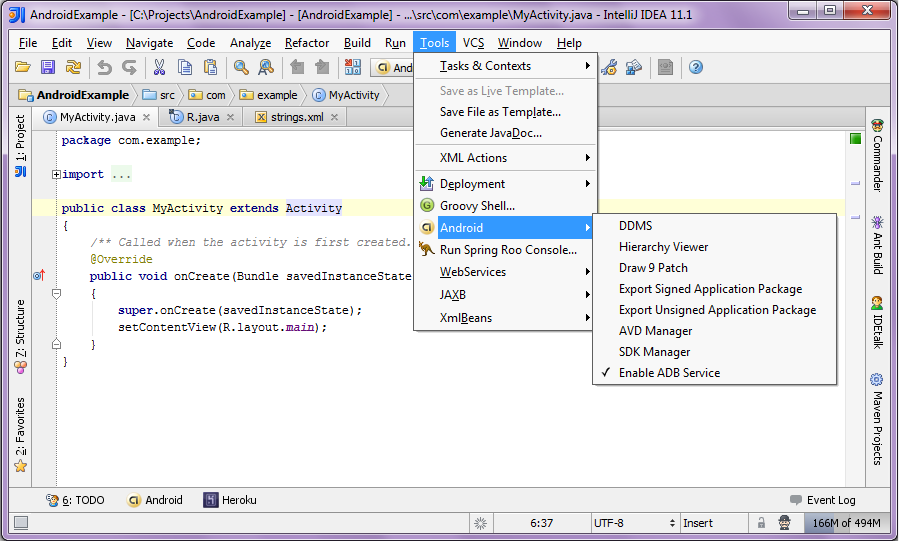Choose Hierarchy Viewer menu entry

click(x=714, y=247)
